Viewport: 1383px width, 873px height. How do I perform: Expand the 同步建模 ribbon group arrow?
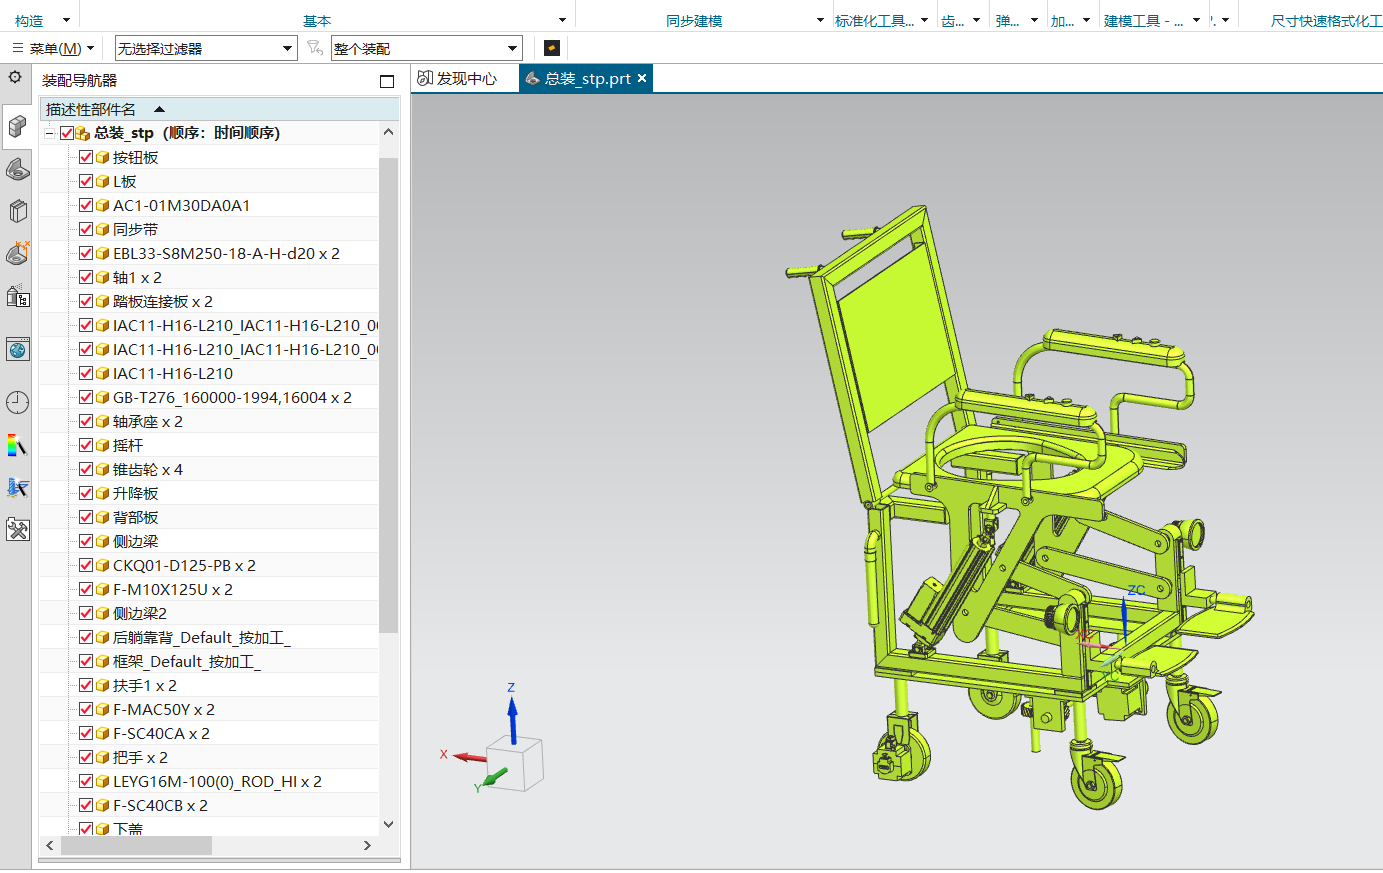820,20
